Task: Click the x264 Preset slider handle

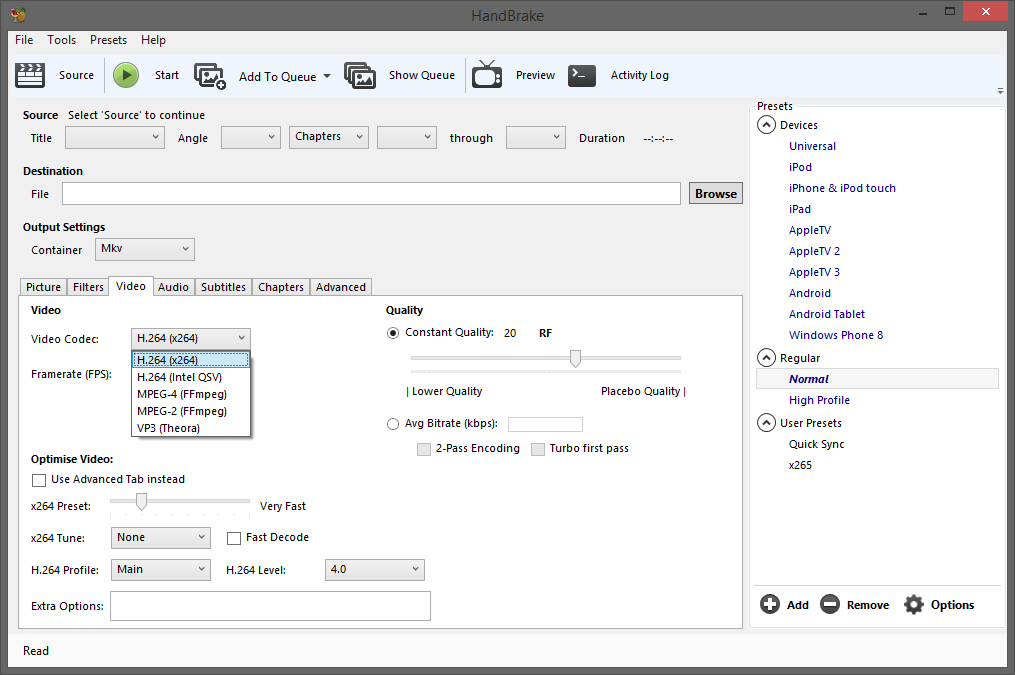Action: click(x=141, y=502)
